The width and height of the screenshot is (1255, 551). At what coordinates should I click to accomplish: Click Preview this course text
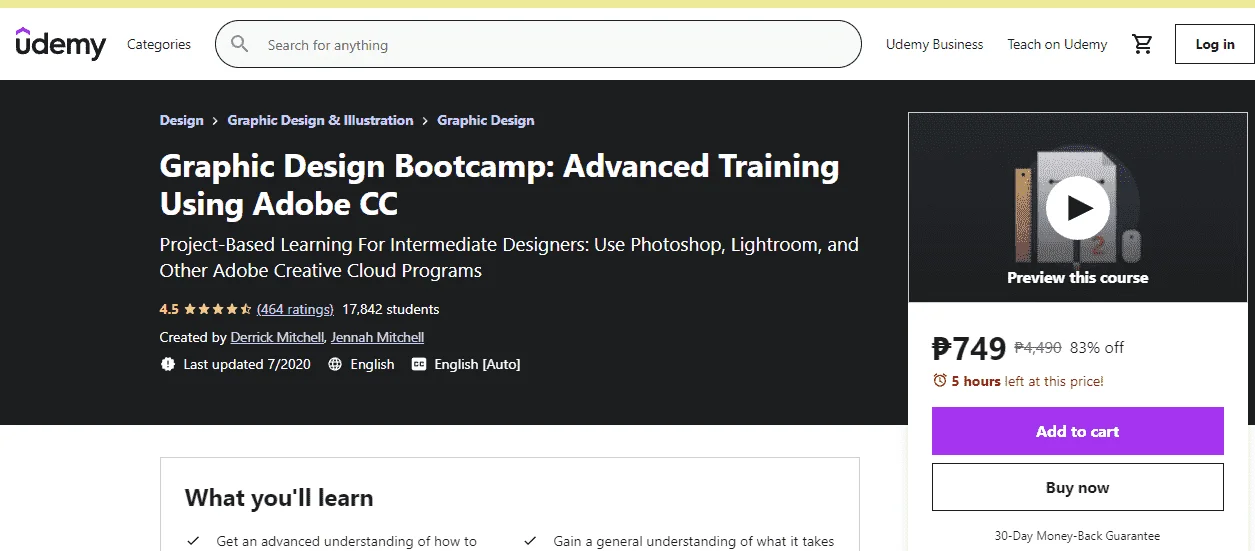(x=1077, y=278)
